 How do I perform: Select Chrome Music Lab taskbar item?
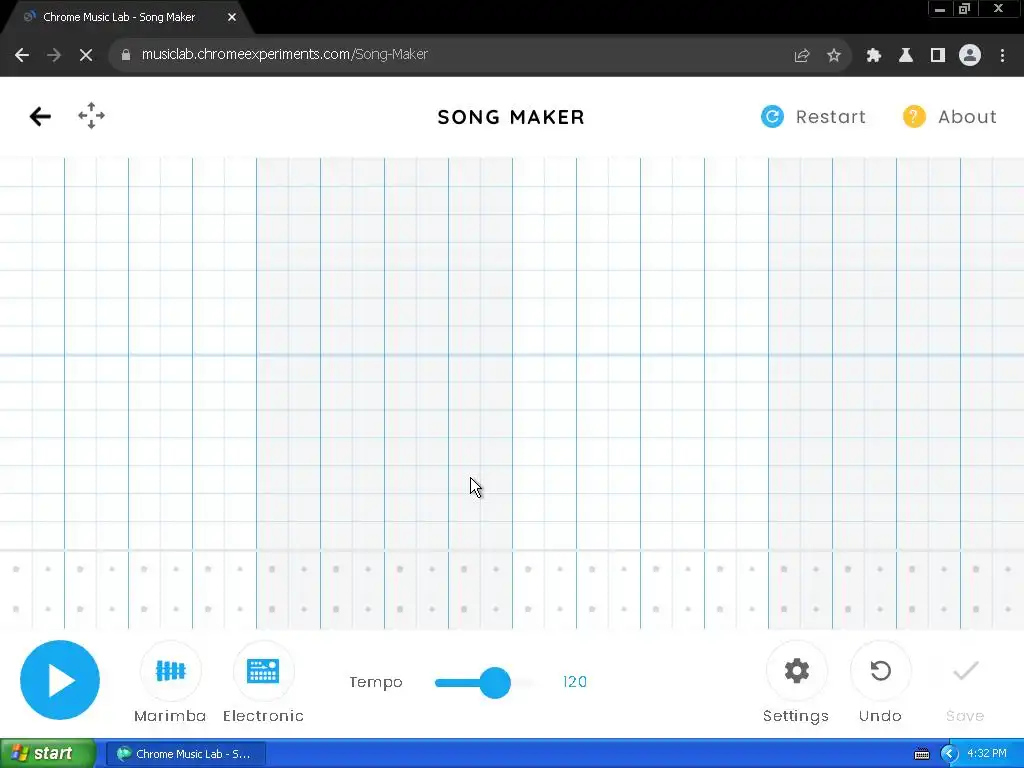(185, 754)
